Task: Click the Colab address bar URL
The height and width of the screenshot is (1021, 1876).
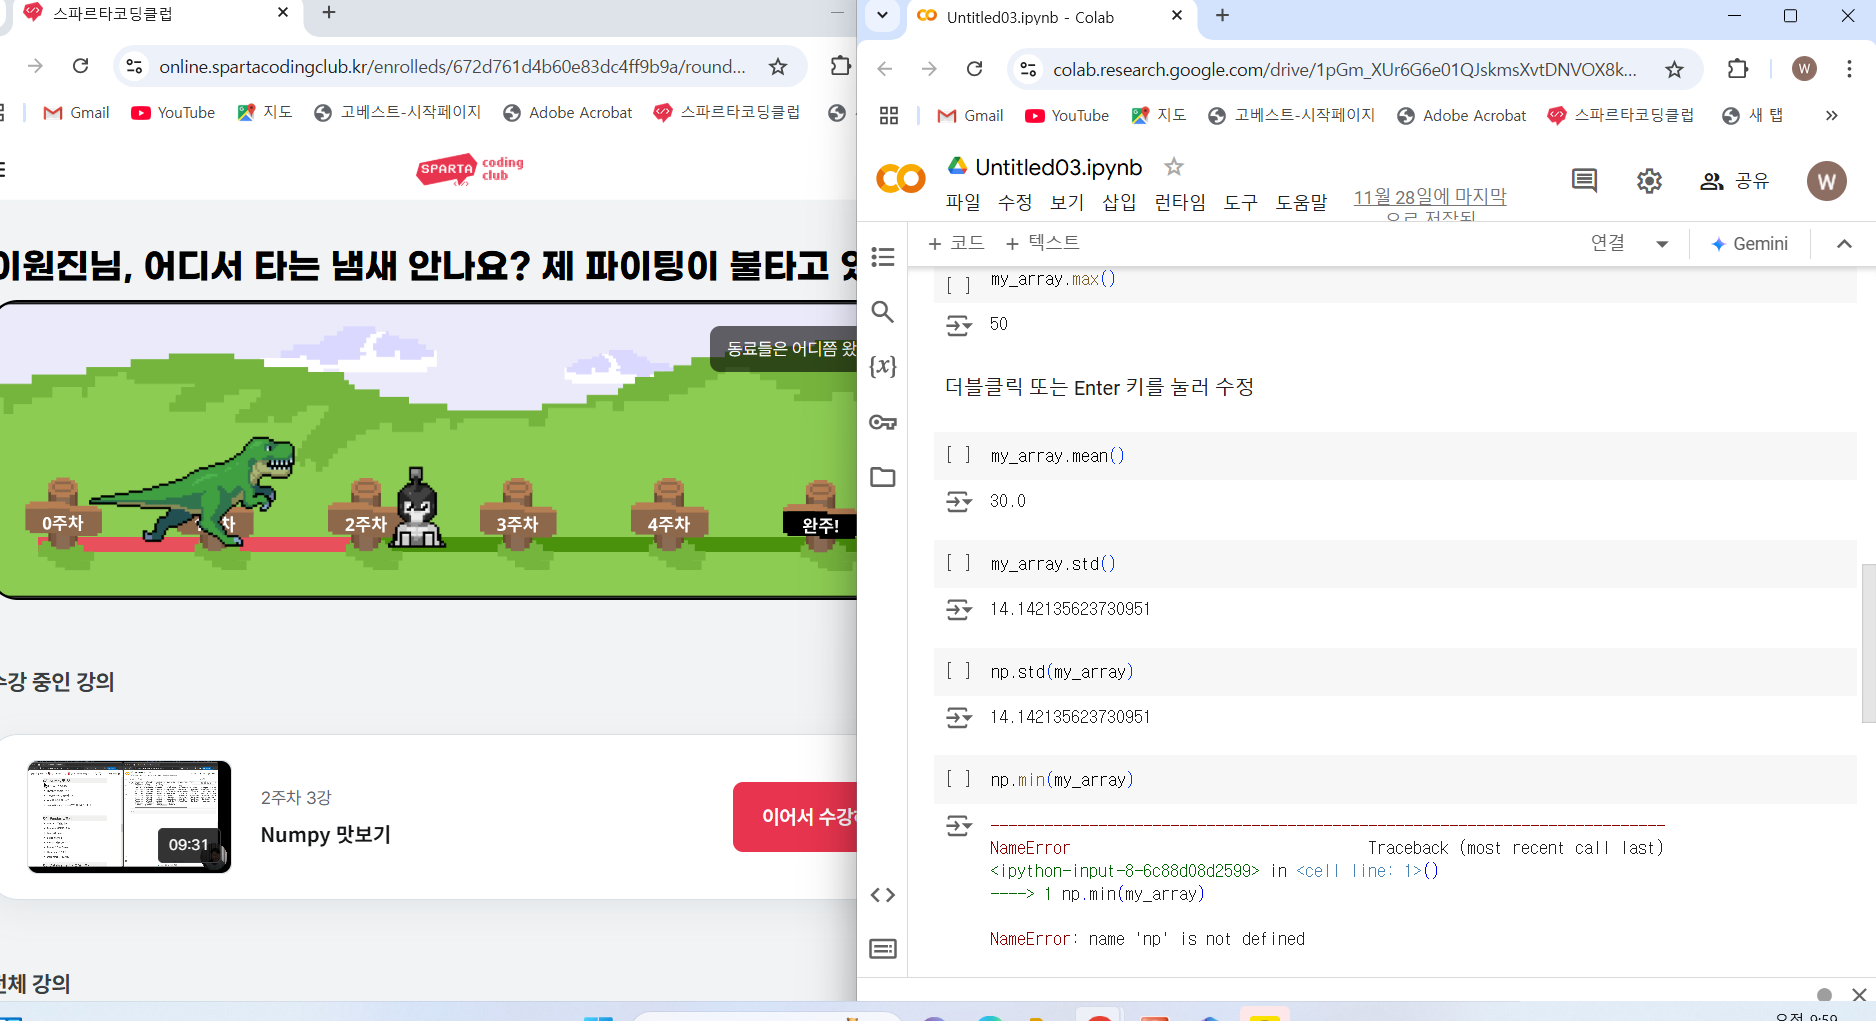Action: 1344,70
